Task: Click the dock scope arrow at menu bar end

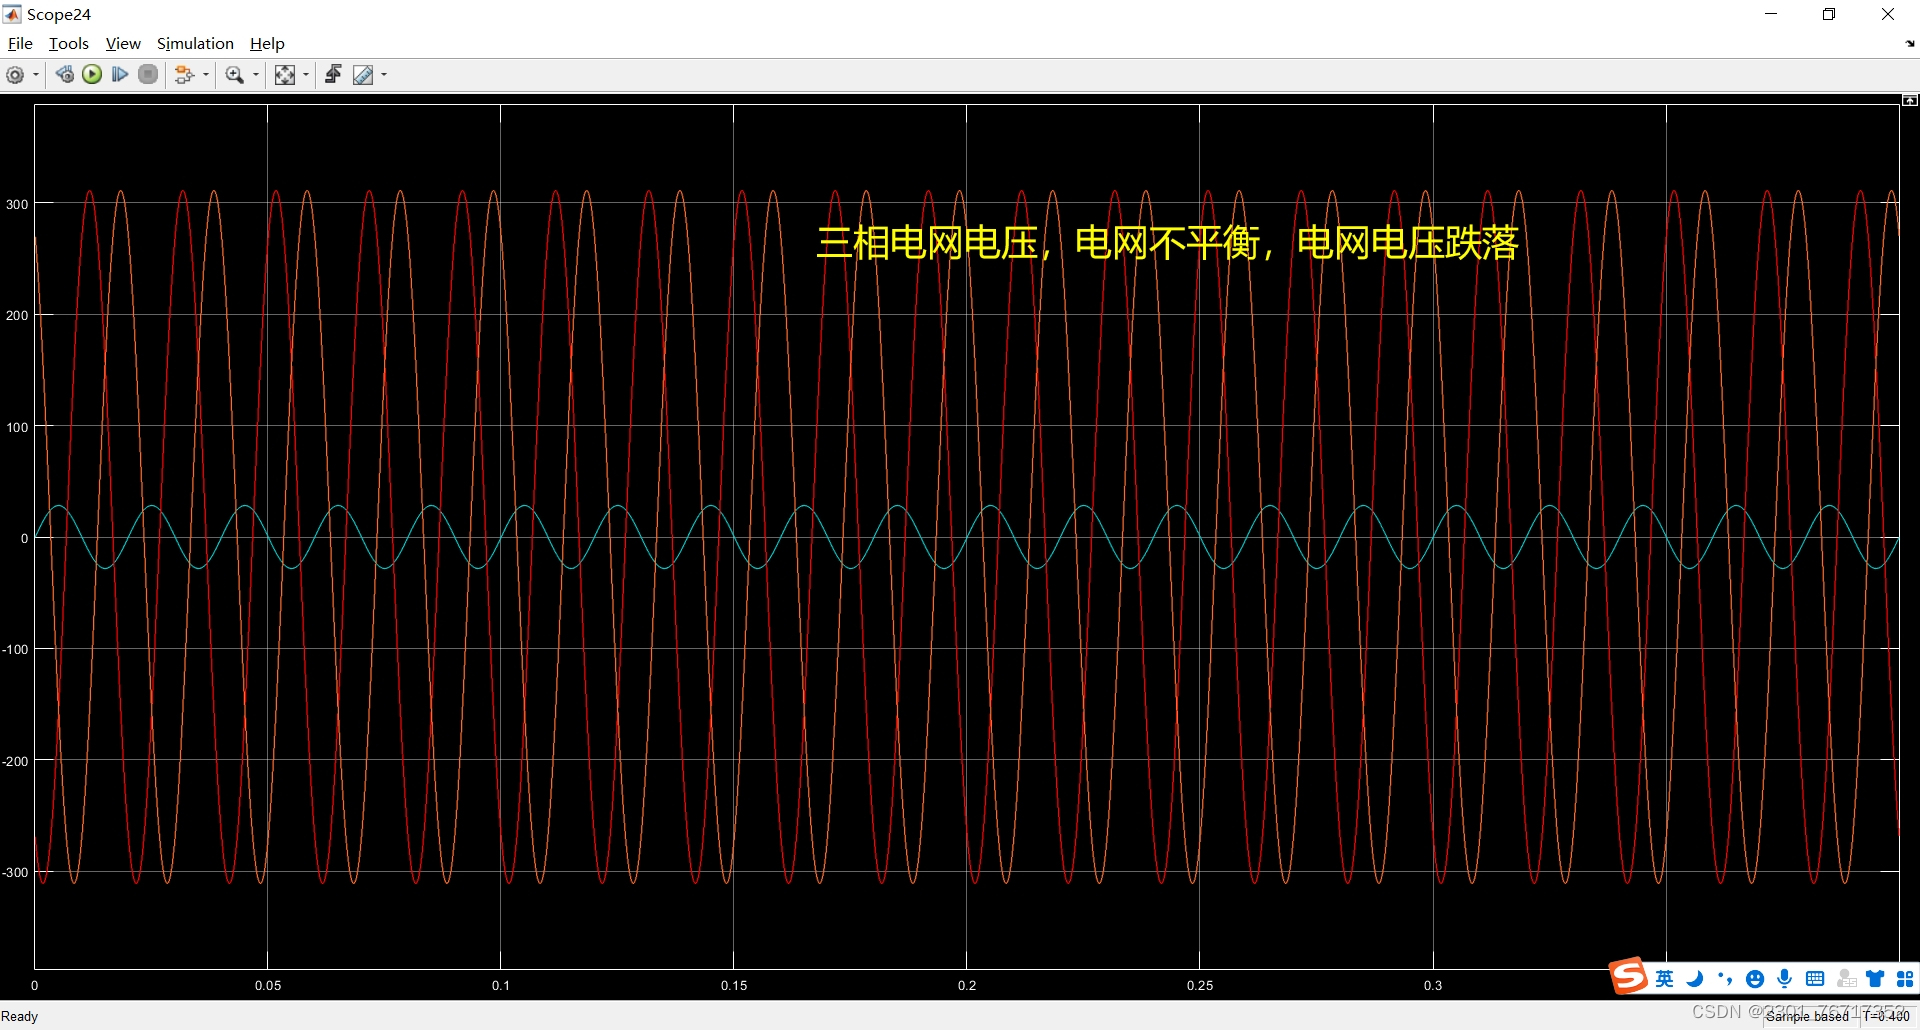Action: pyautogui.click(x=1910, y=44)
